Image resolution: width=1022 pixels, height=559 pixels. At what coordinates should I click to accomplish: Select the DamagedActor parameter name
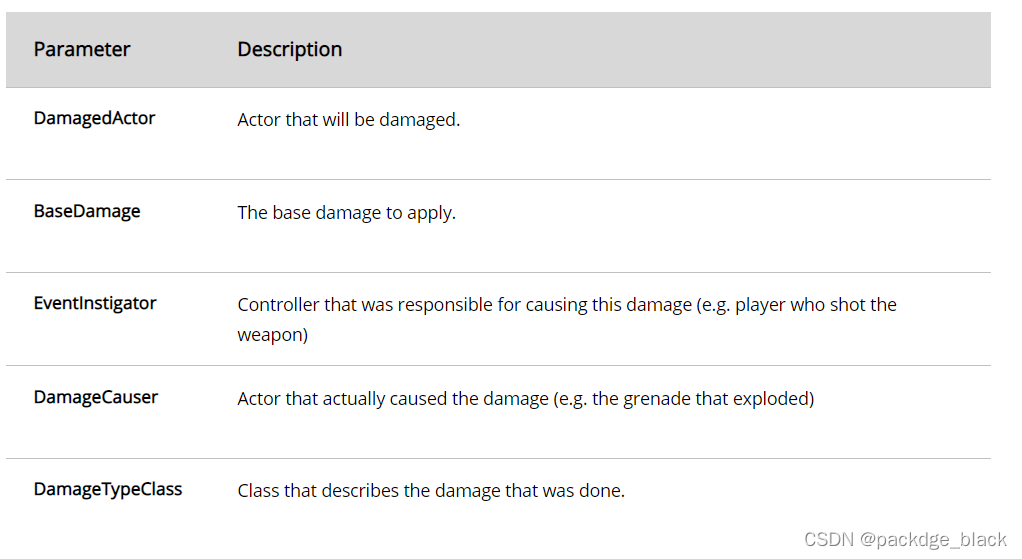point(95,119)
